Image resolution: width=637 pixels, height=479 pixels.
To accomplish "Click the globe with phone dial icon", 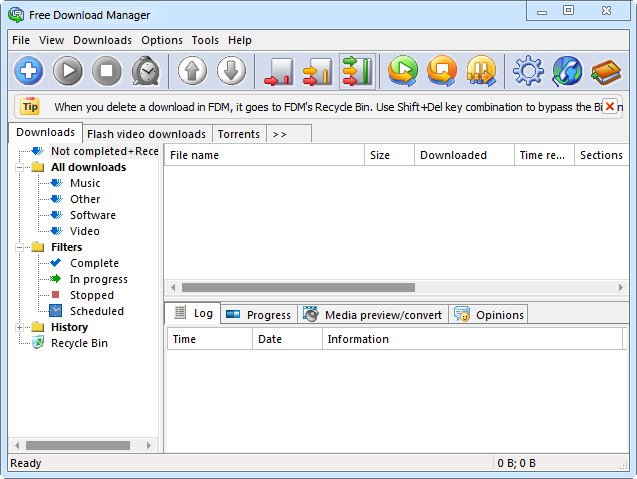I will click(567, 71).
